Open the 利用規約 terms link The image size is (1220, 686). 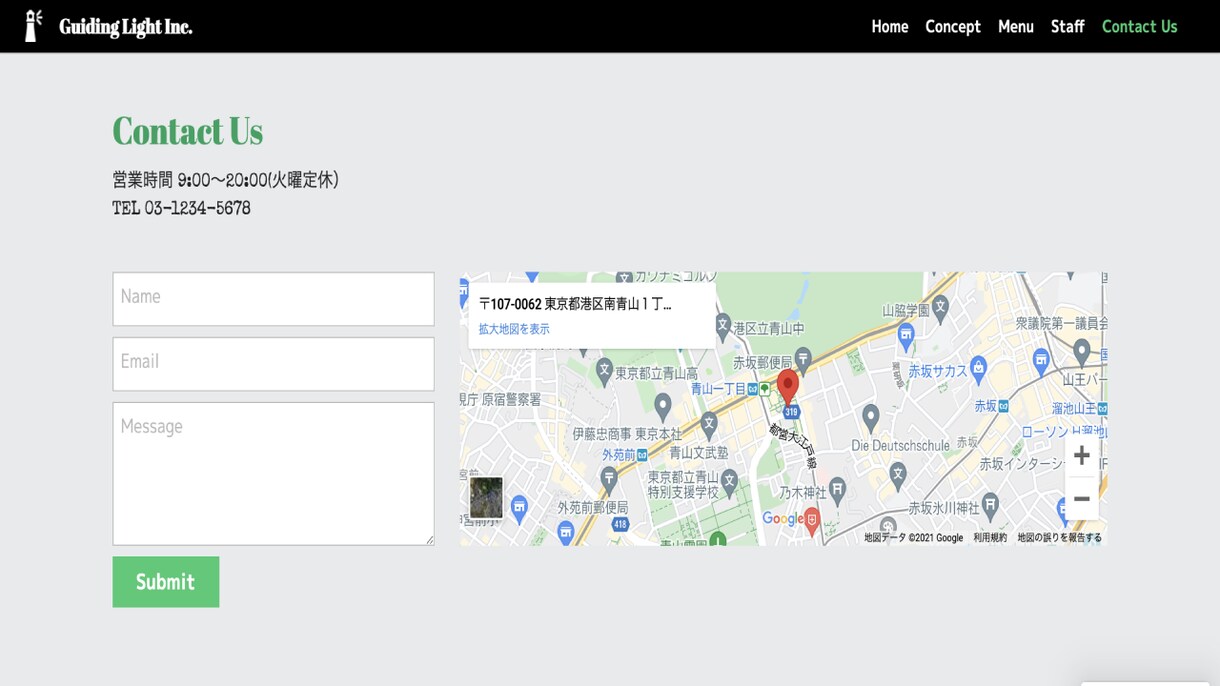click(x=990, y=538)
